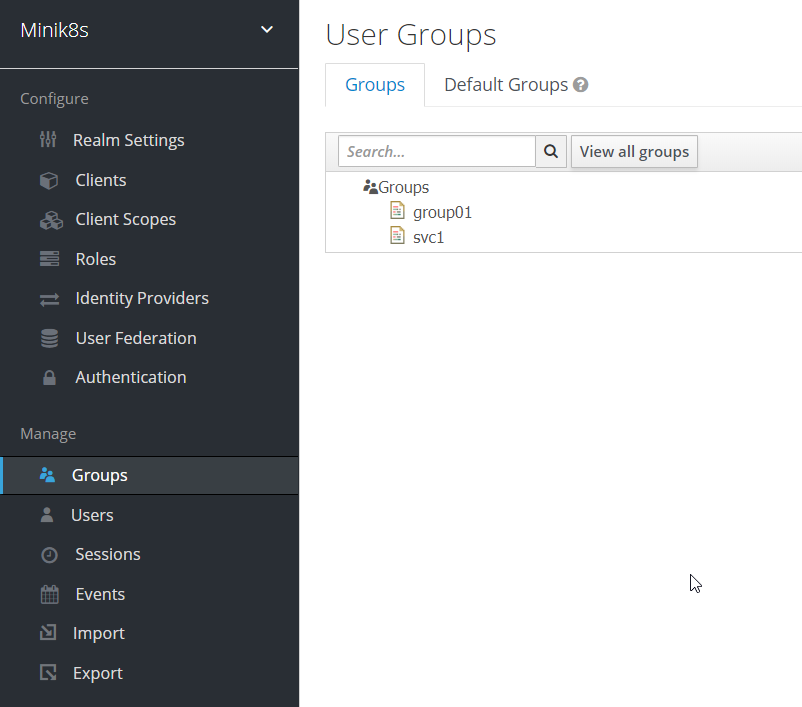Click the group01 document icon
The image size is (802, 707).
397,210
